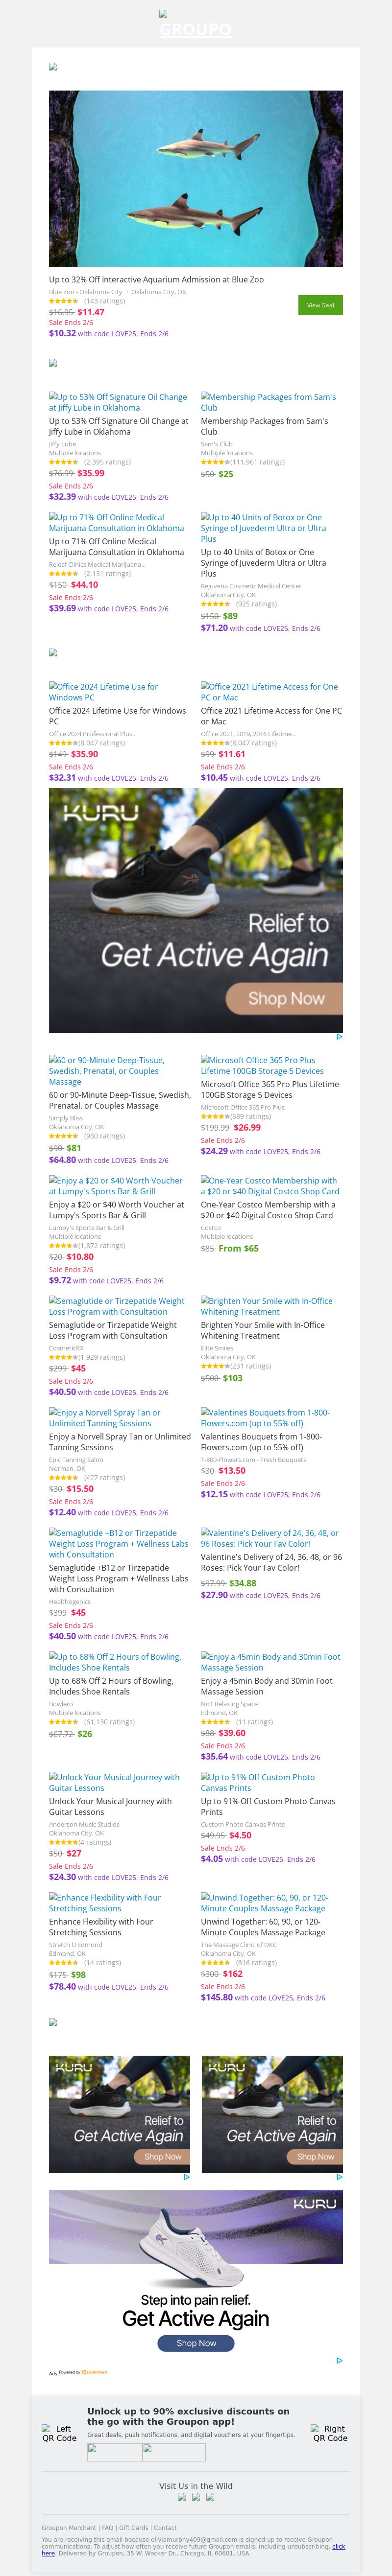Open the Left QR Code image
This screenshot has width=392, height=2576.
59,2432
